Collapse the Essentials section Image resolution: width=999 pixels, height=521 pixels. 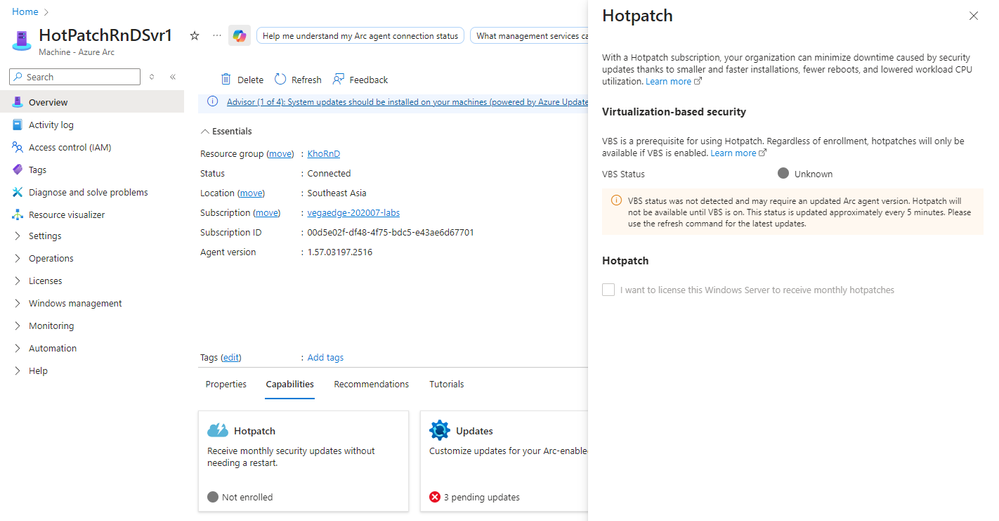(205, 132)
